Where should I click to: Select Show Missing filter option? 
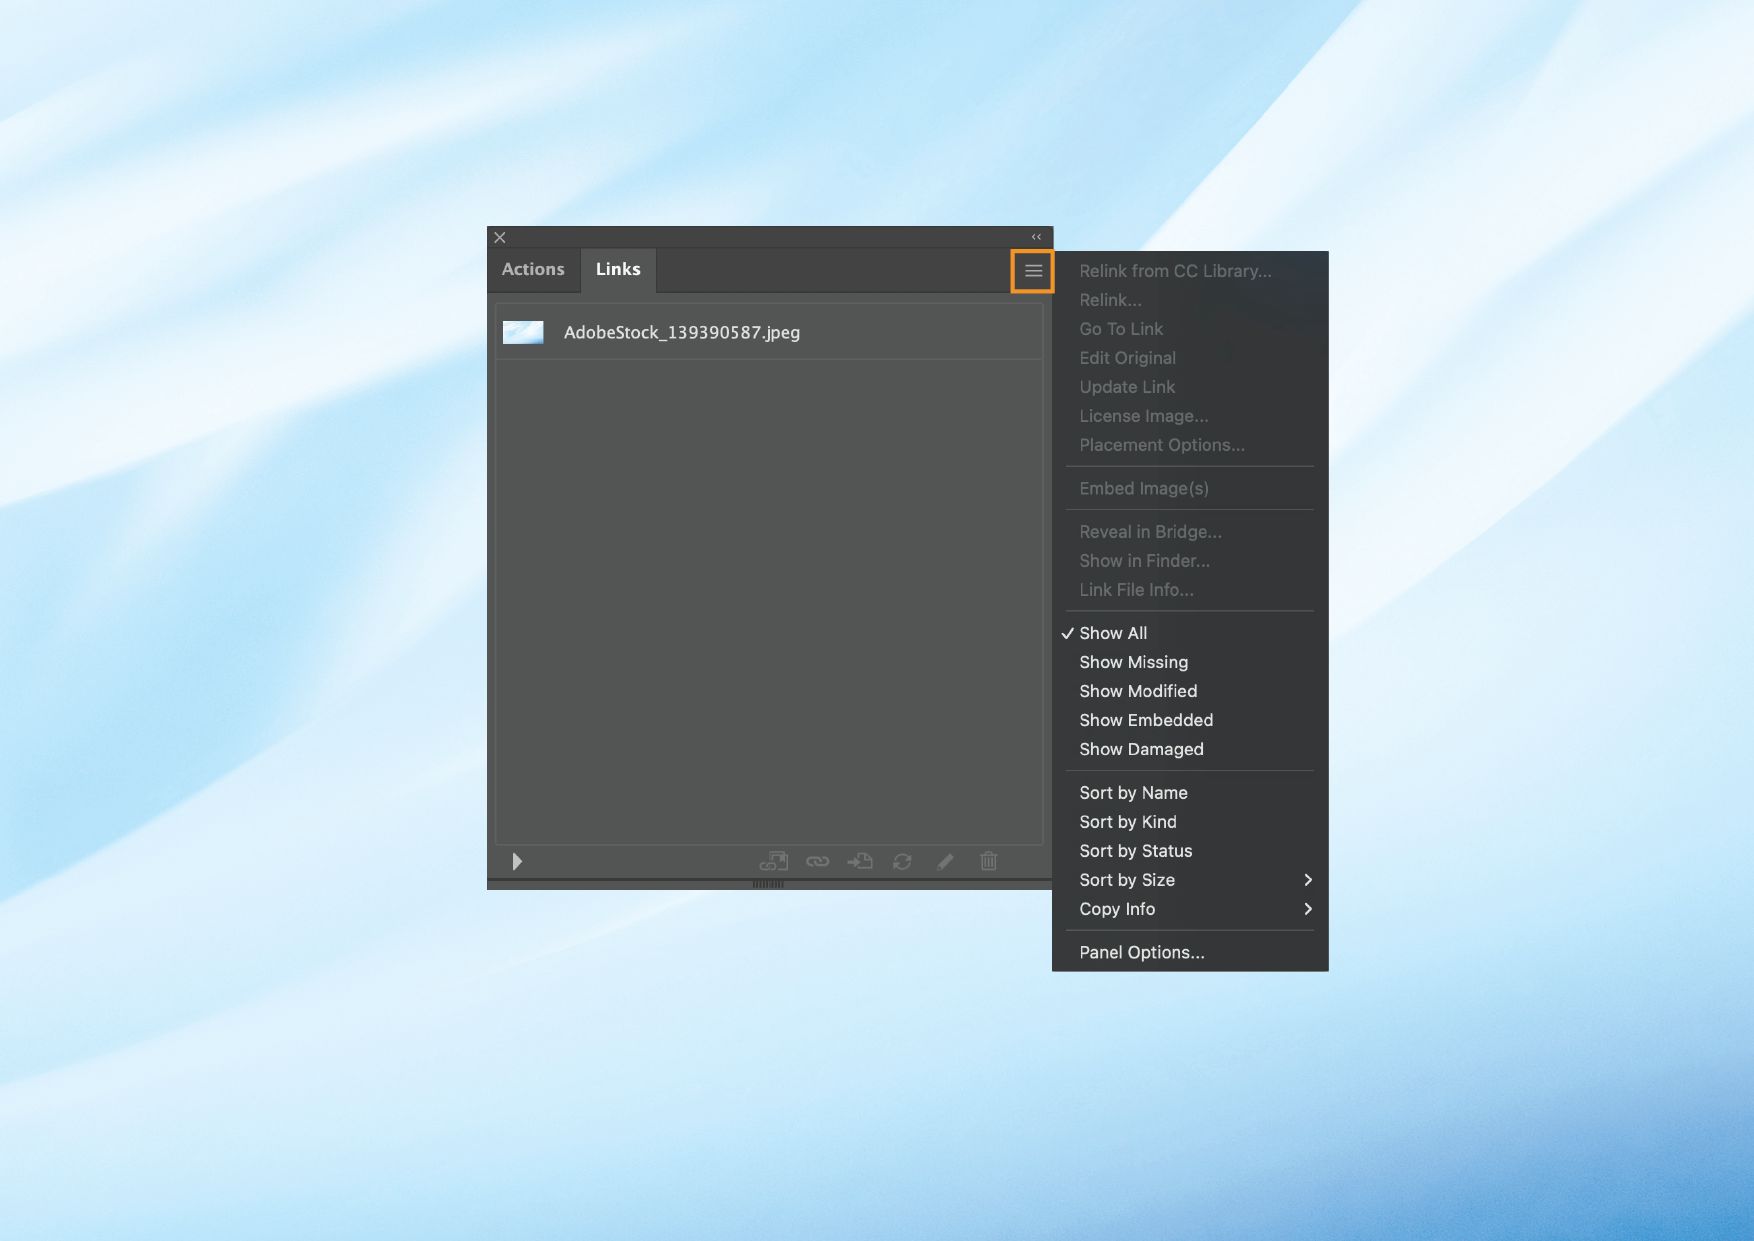click(x=1190, y=662)
